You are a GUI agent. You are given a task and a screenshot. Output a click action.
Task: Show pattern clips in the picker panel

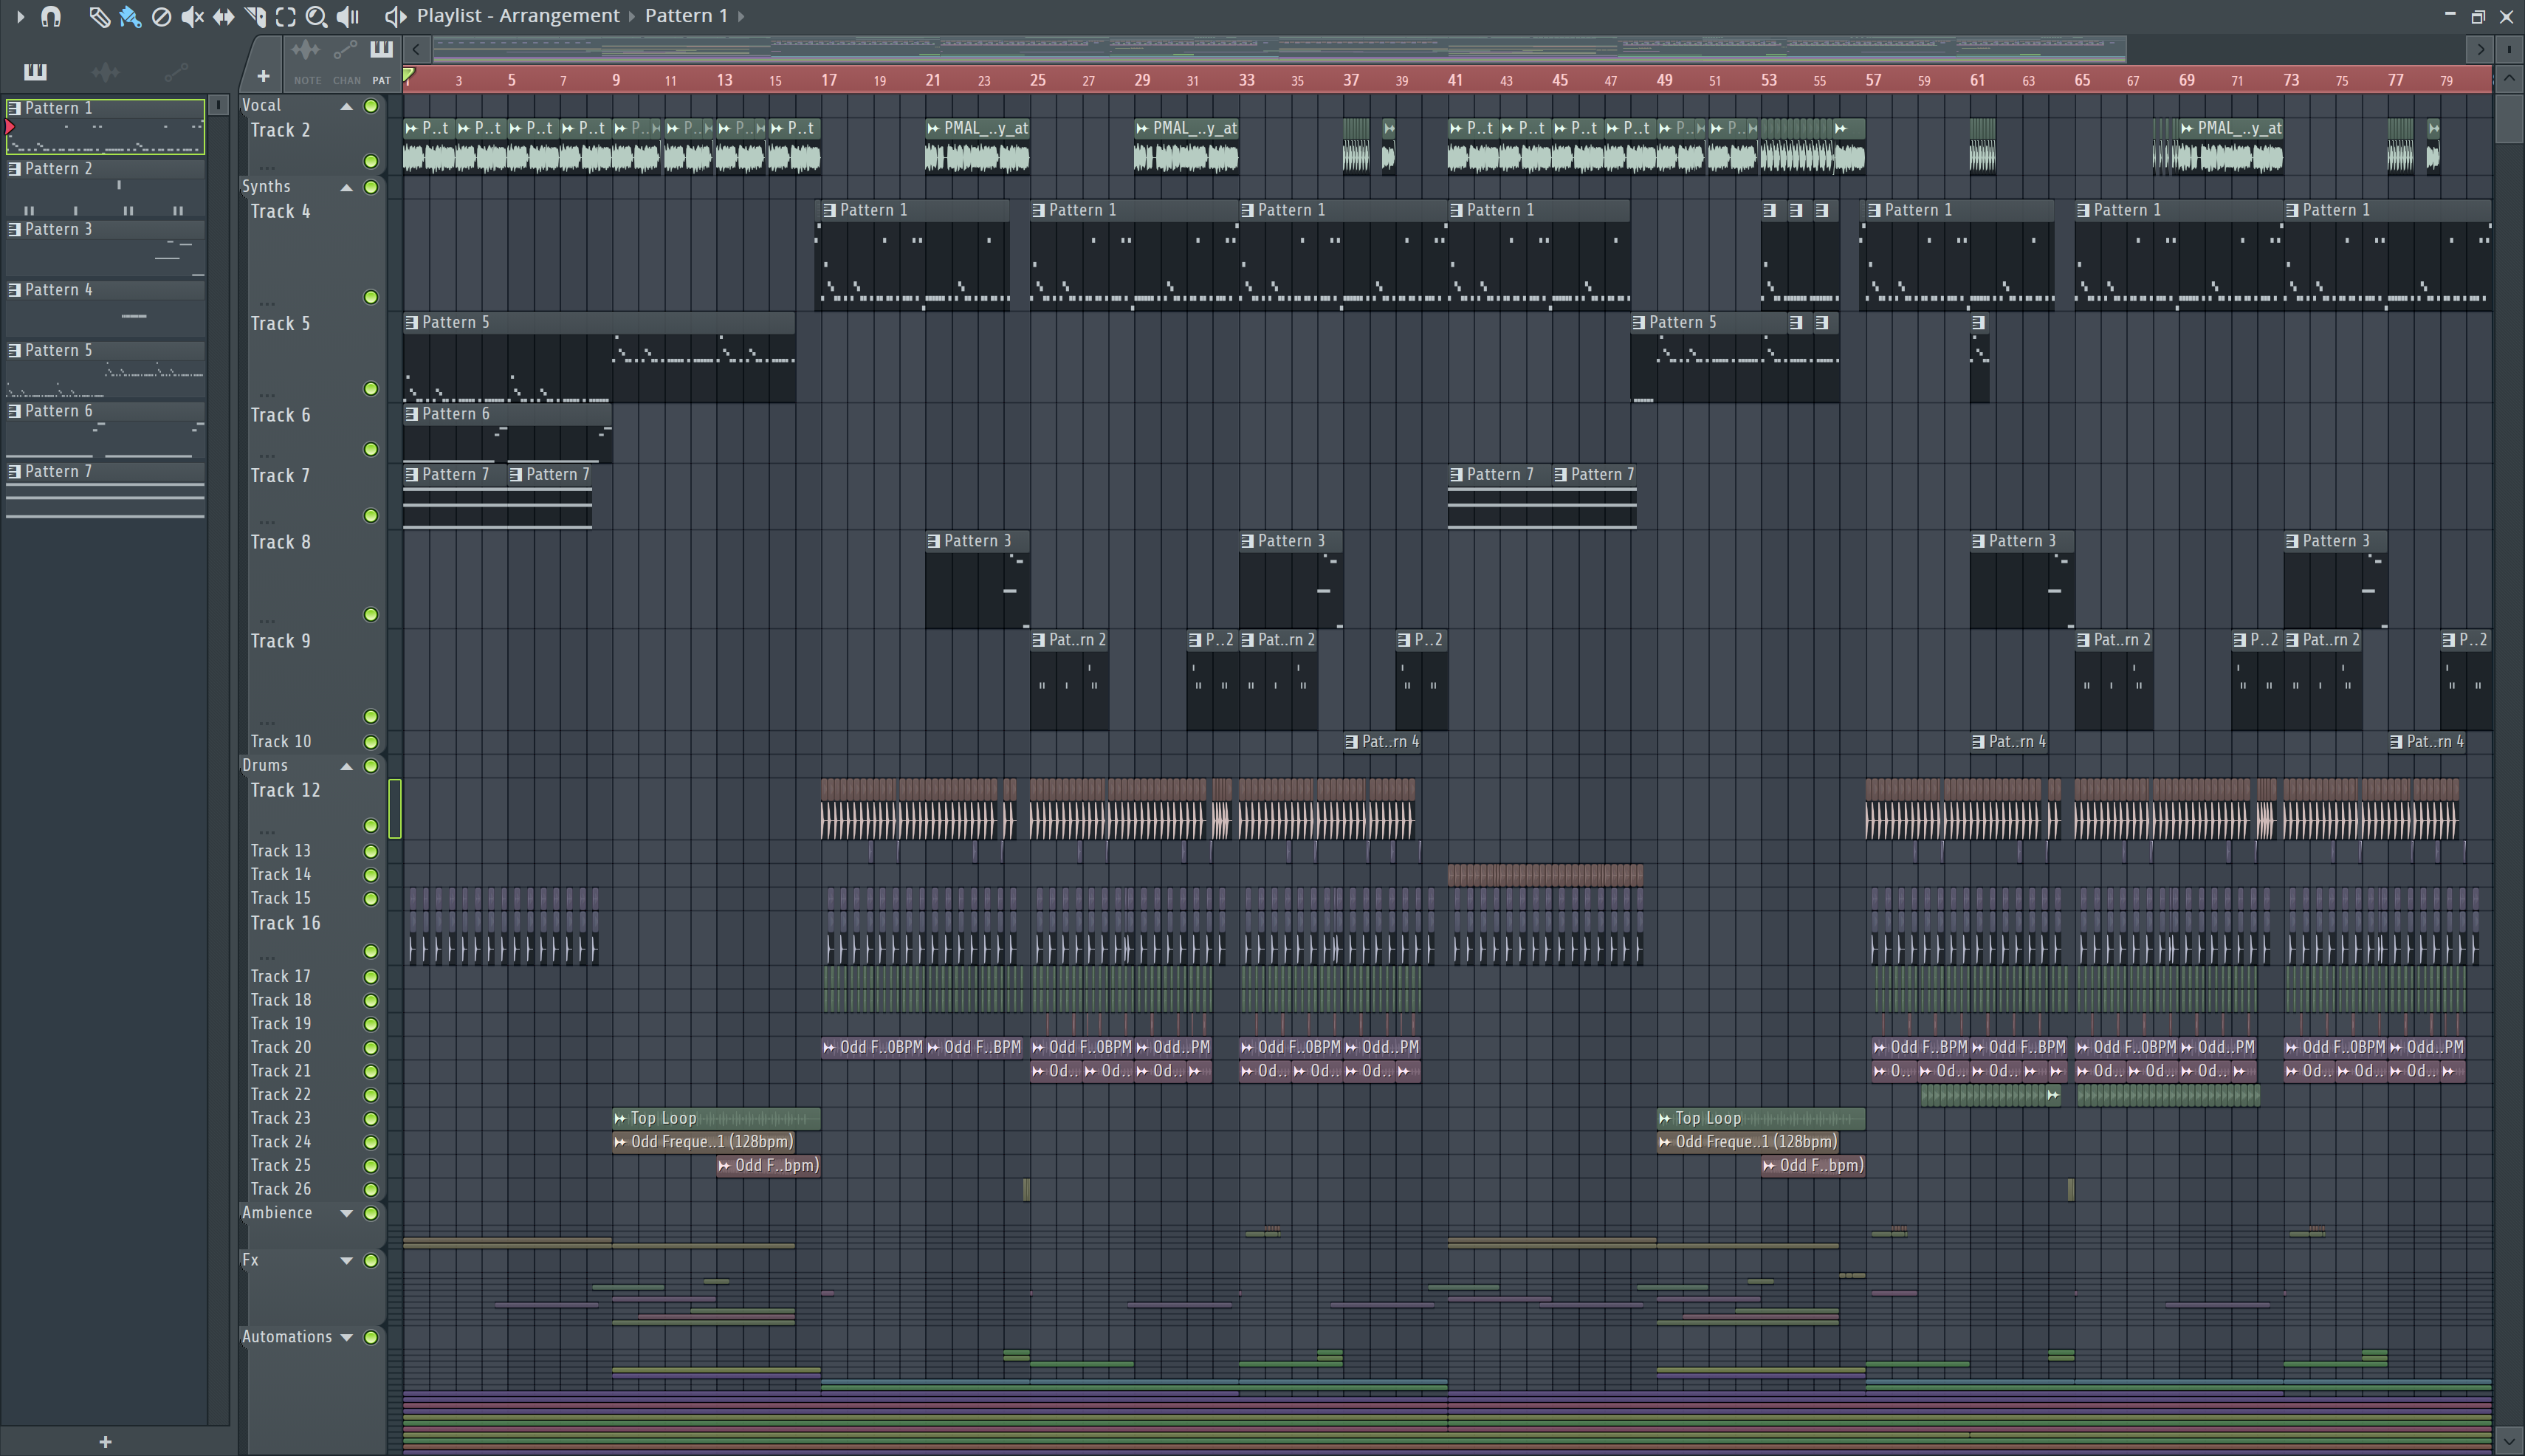click(35, 71)
